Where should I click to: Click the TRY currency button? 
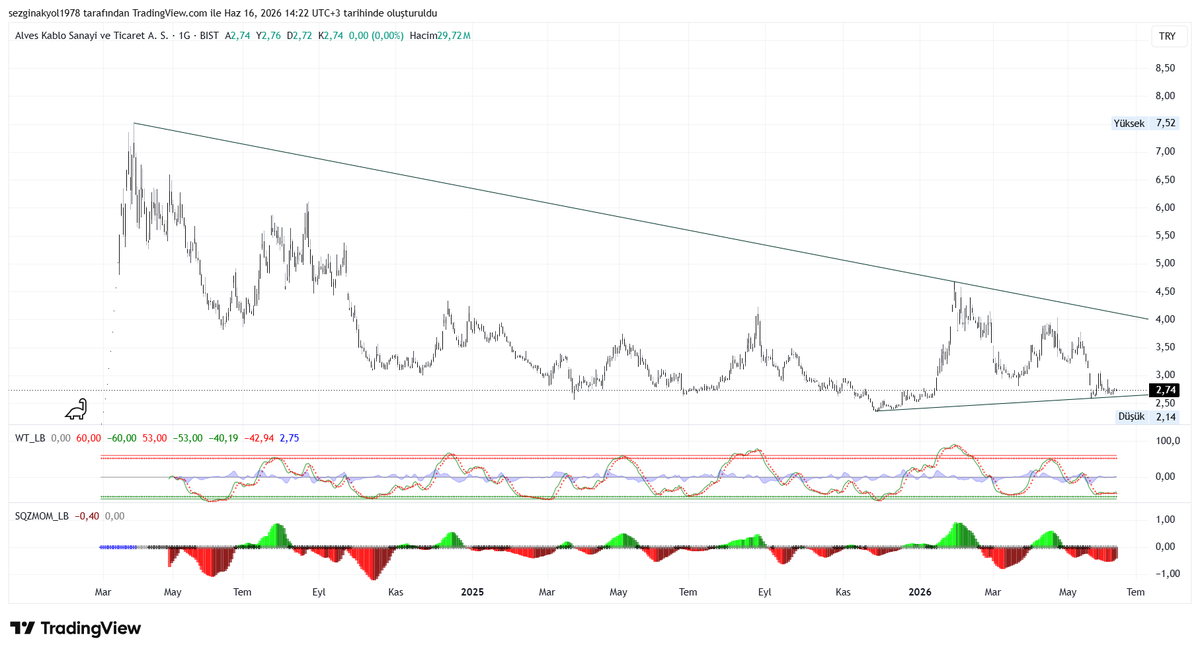click(1167, 35)
